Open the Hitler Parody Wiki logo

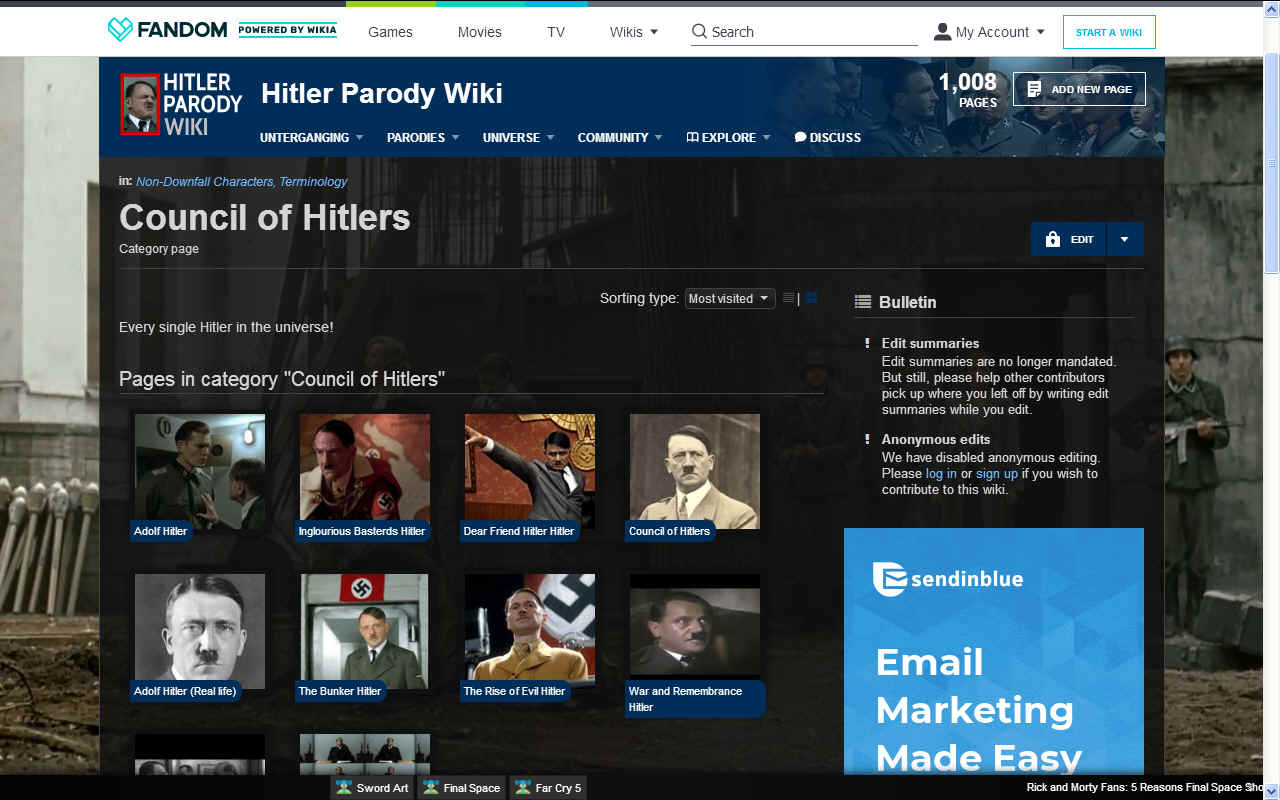tap(181, 104)
